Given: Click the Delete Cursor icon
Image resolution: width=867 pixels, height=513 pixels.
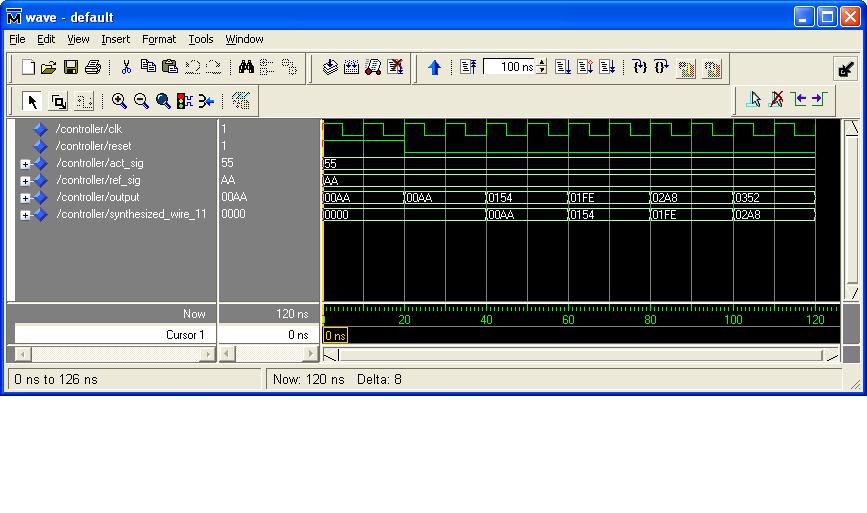Looking at the screenshot, I should pyautogui.click(x=776, y=99).
